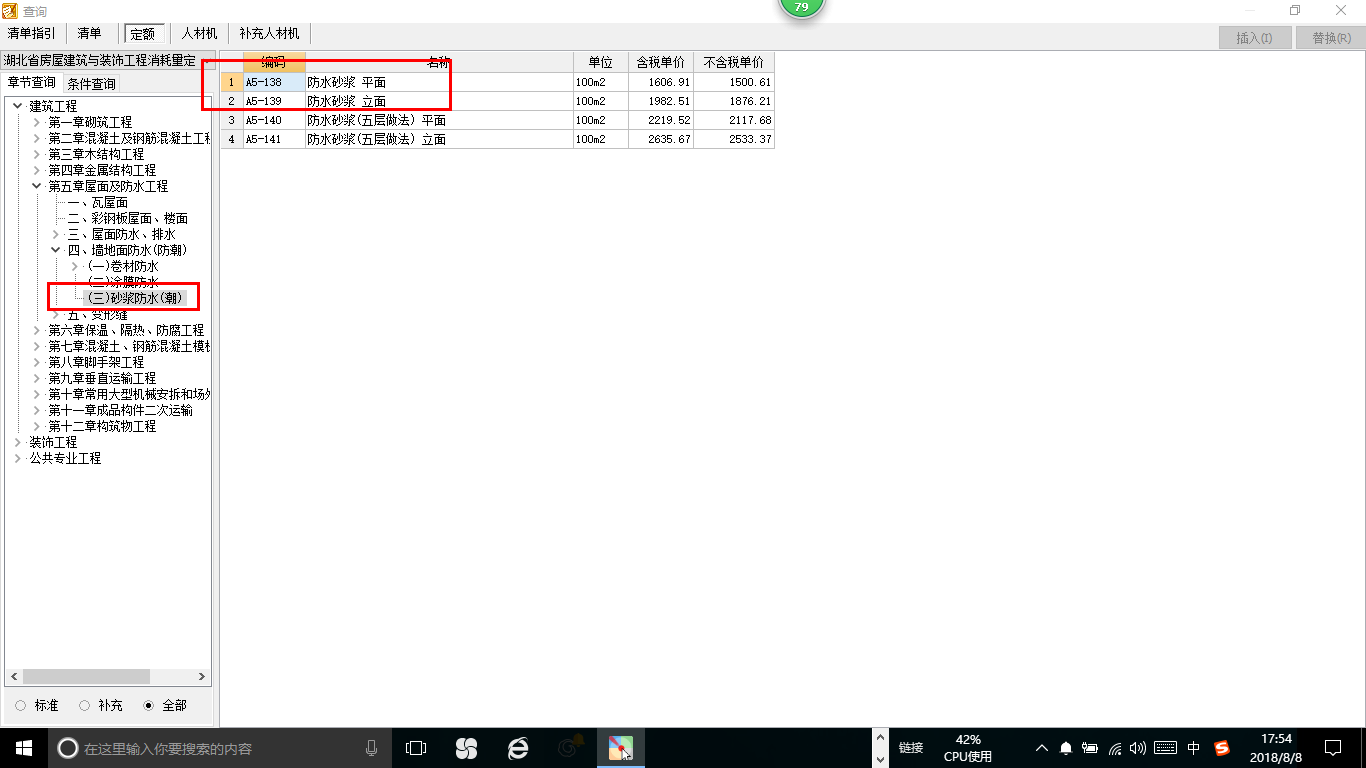1366x768 pixels.
Task: Click the green 79 floating badge
Action: tap(801, 6)
